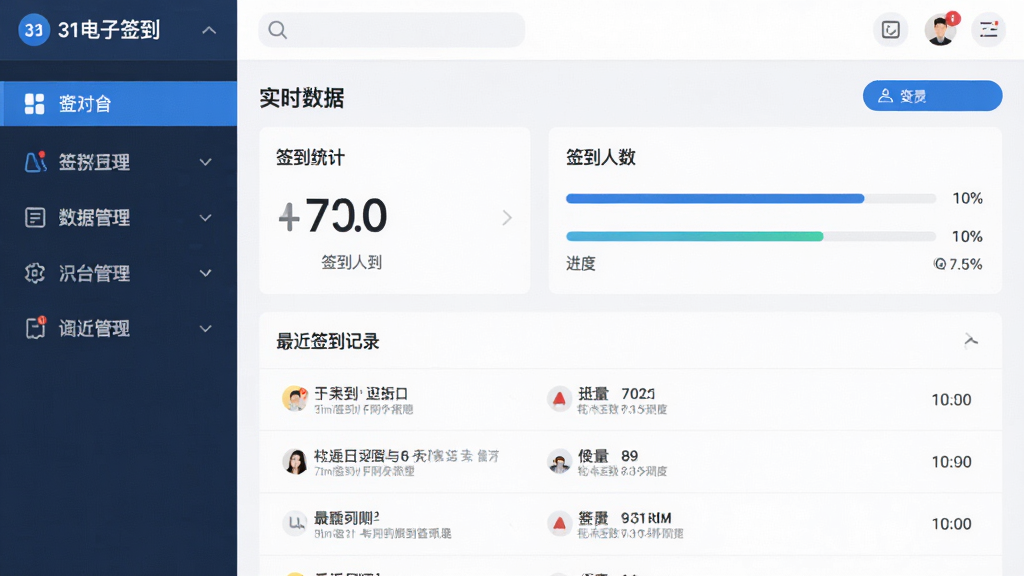This screenshot has height=576, width=1024.
Task: Click the 最近签到记录 heading
Action: [328, 342]
